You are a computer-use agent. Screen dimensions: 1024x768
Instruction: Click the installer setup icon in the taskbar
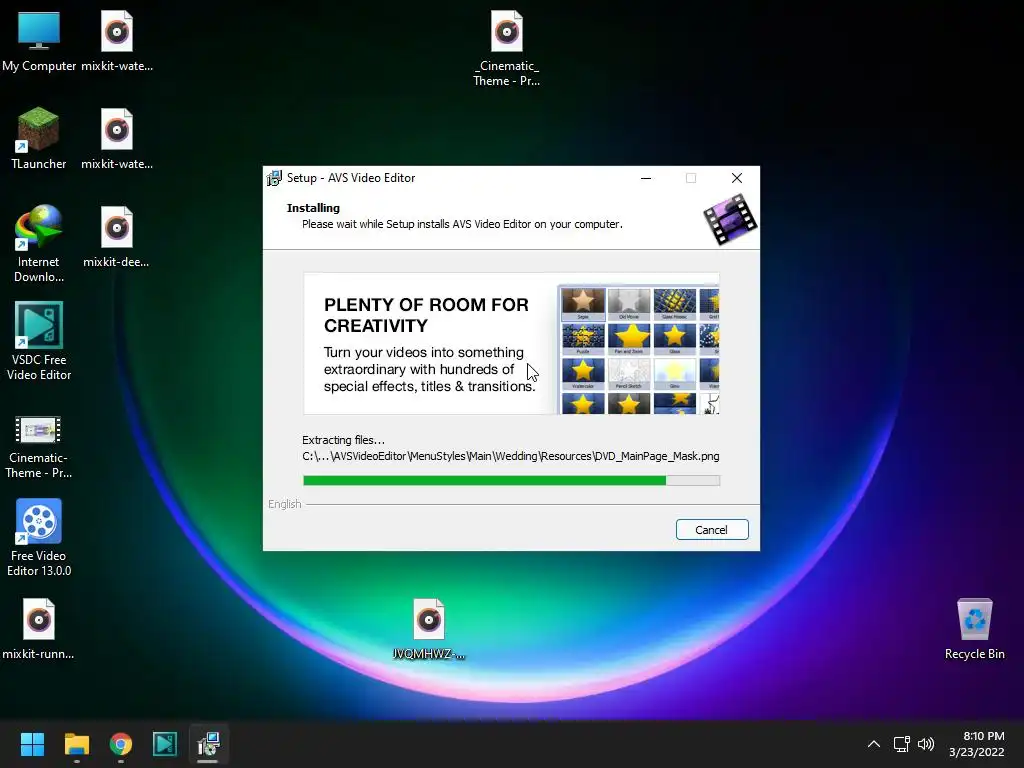click(208, 744)
